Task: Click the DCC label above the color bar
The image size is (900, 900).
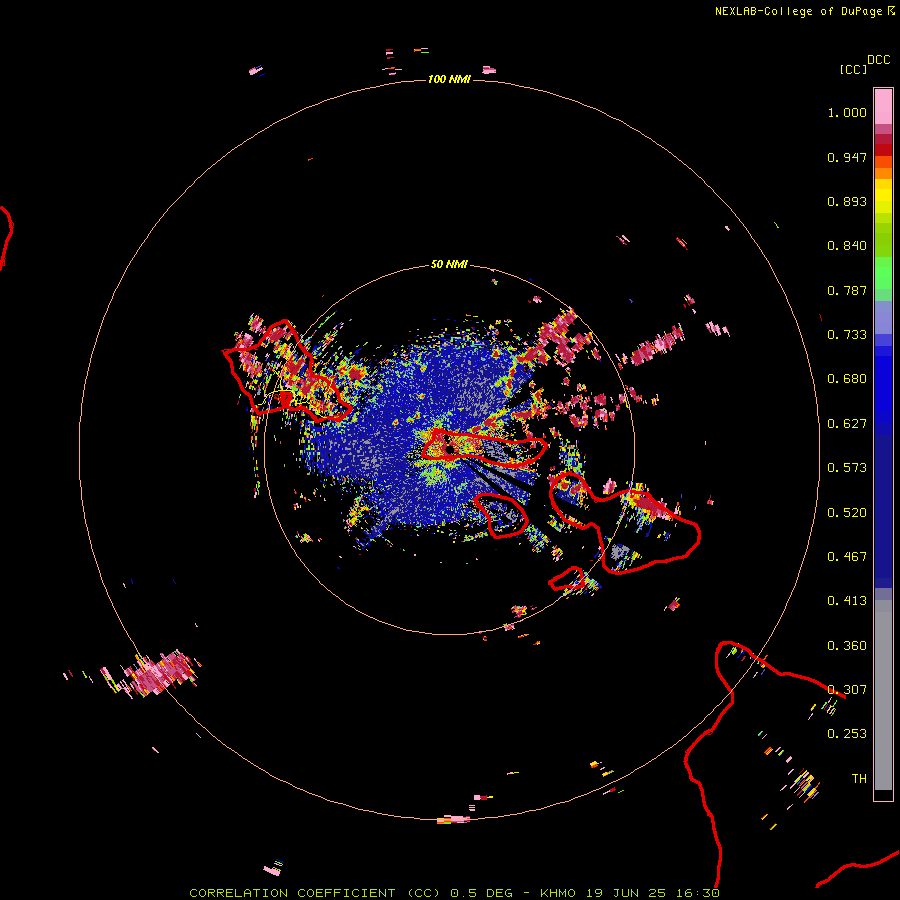Action: pos(879,60)
